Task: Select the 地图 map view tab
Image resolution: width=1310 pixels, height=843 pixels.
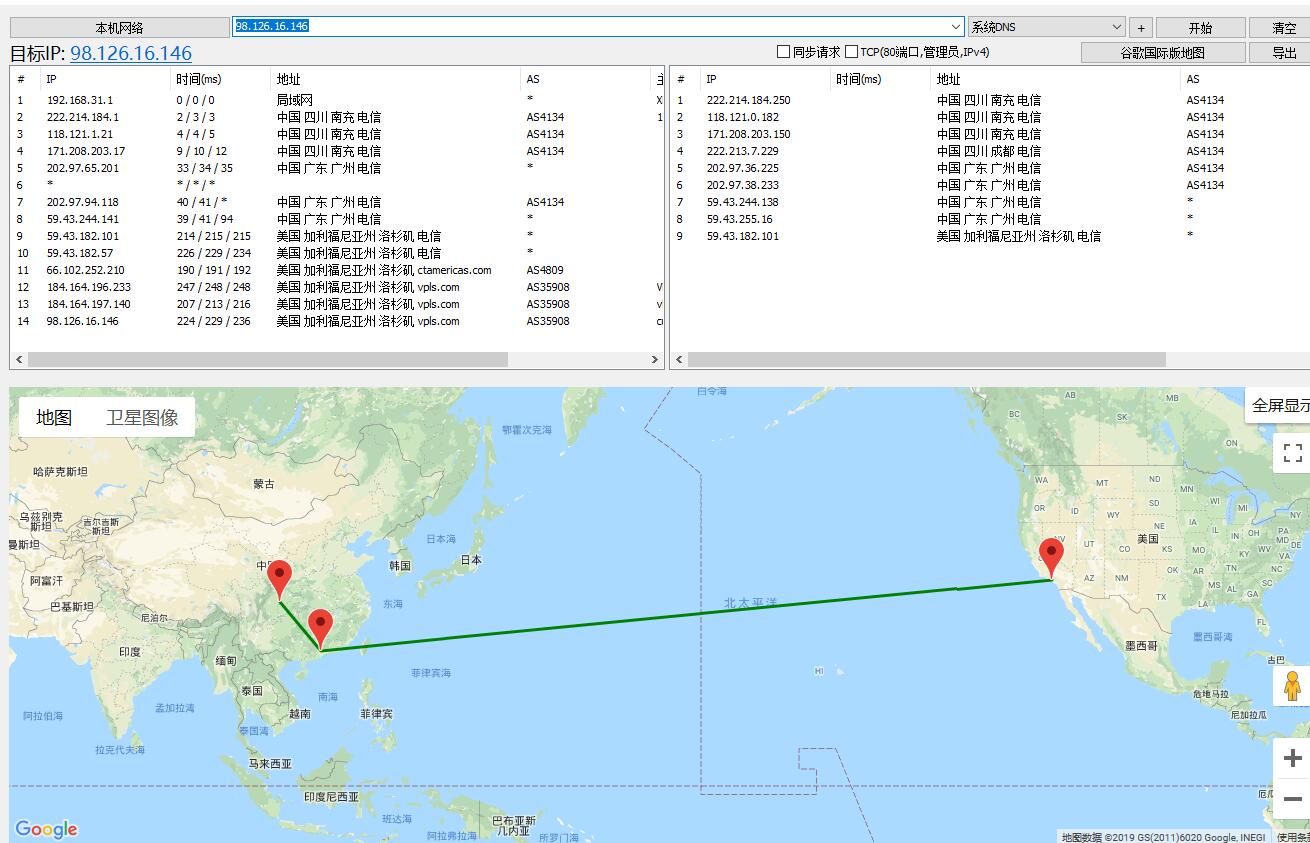Action: pos(54,418)
